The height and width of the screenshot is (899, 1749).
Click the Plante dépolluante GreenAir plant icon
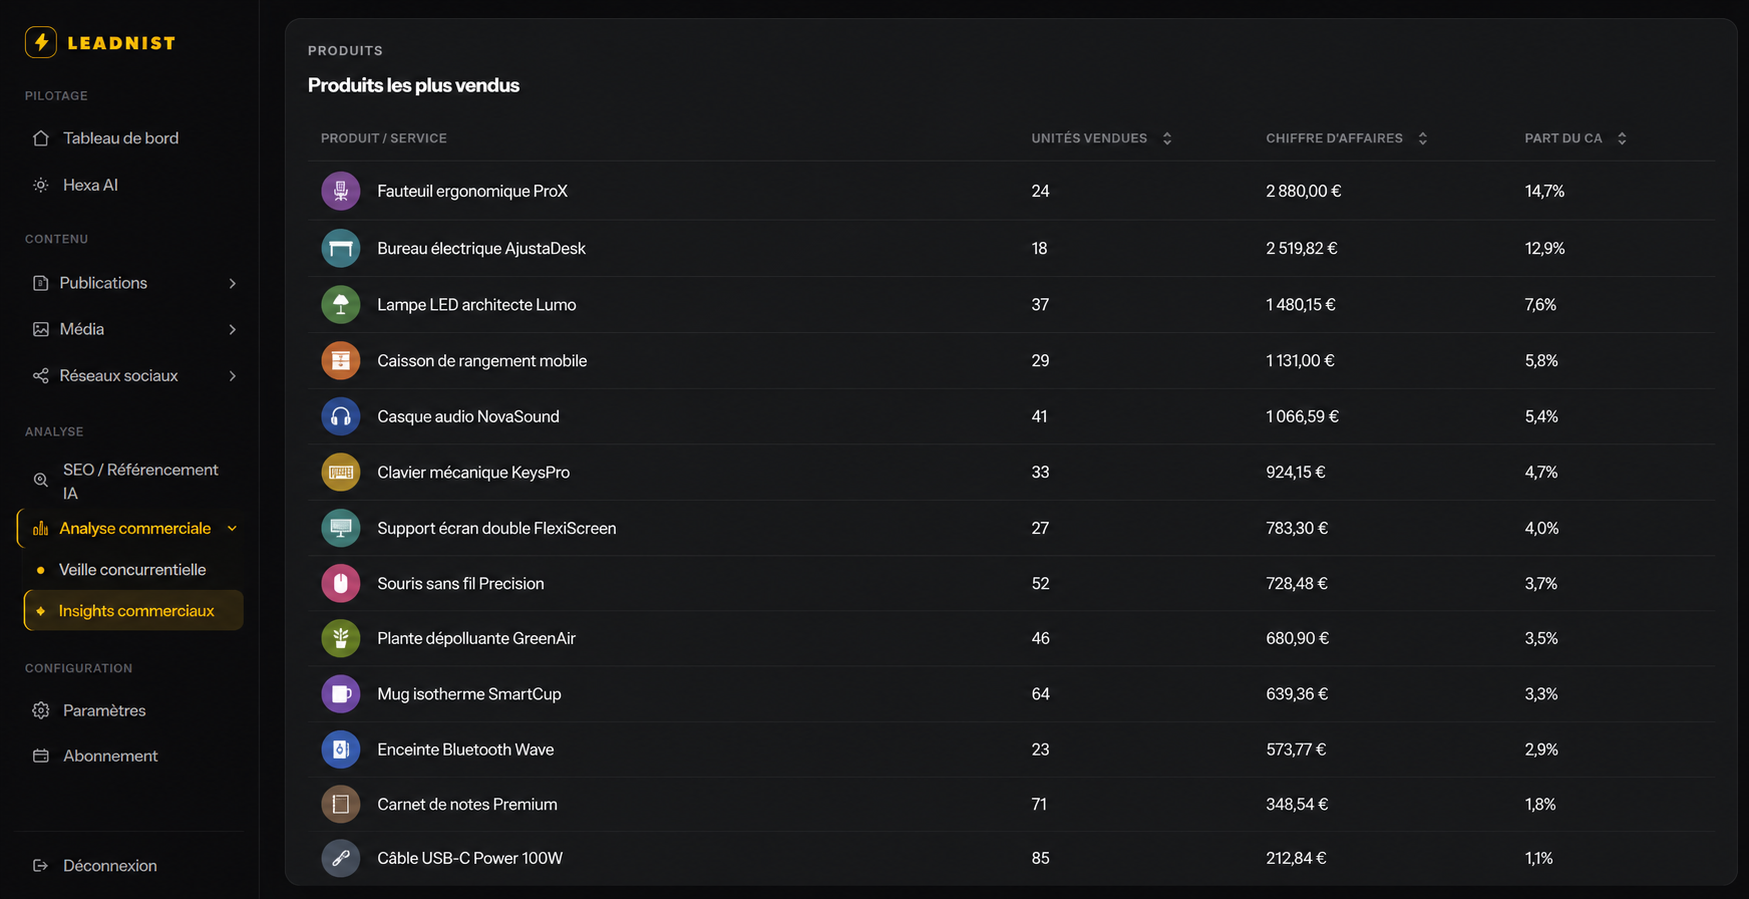click(x=341, y=638)
